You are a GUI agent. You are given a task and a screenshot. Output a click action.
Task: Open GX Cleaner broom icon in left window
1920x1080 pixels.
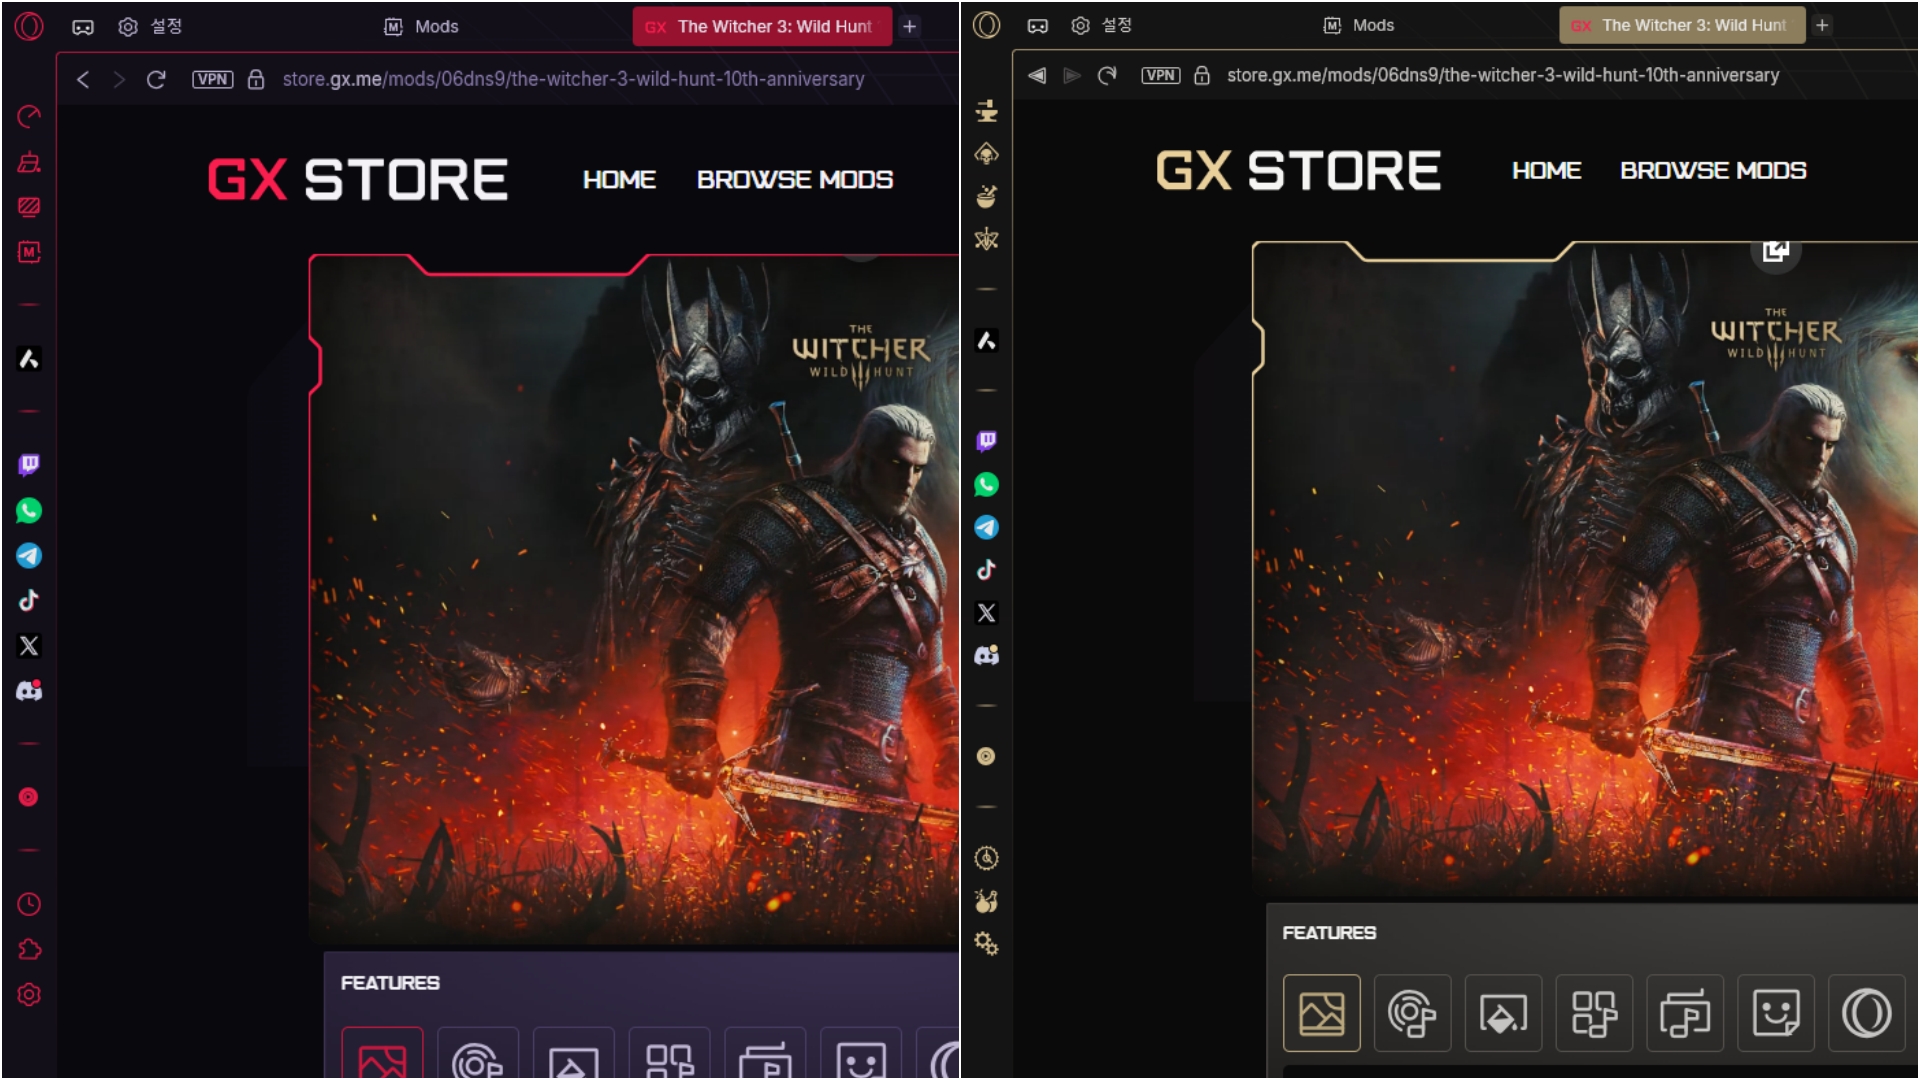29,162
